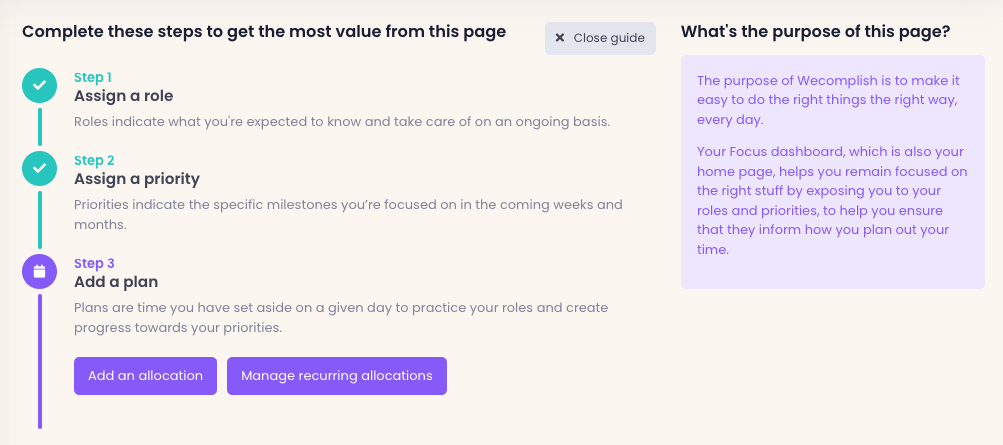Open Manage recurring allocations
The image size is (1003, 445).
pos(336,376)
